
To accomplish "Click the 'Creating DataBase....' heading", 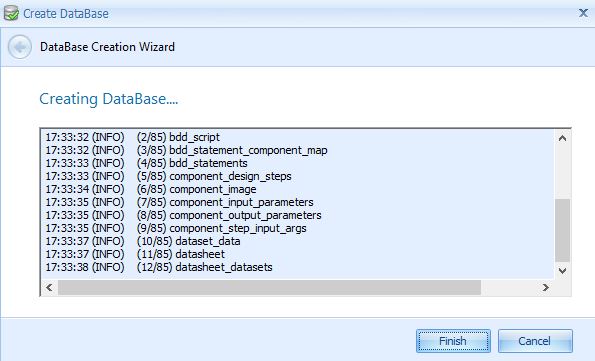I will [109, 99].
